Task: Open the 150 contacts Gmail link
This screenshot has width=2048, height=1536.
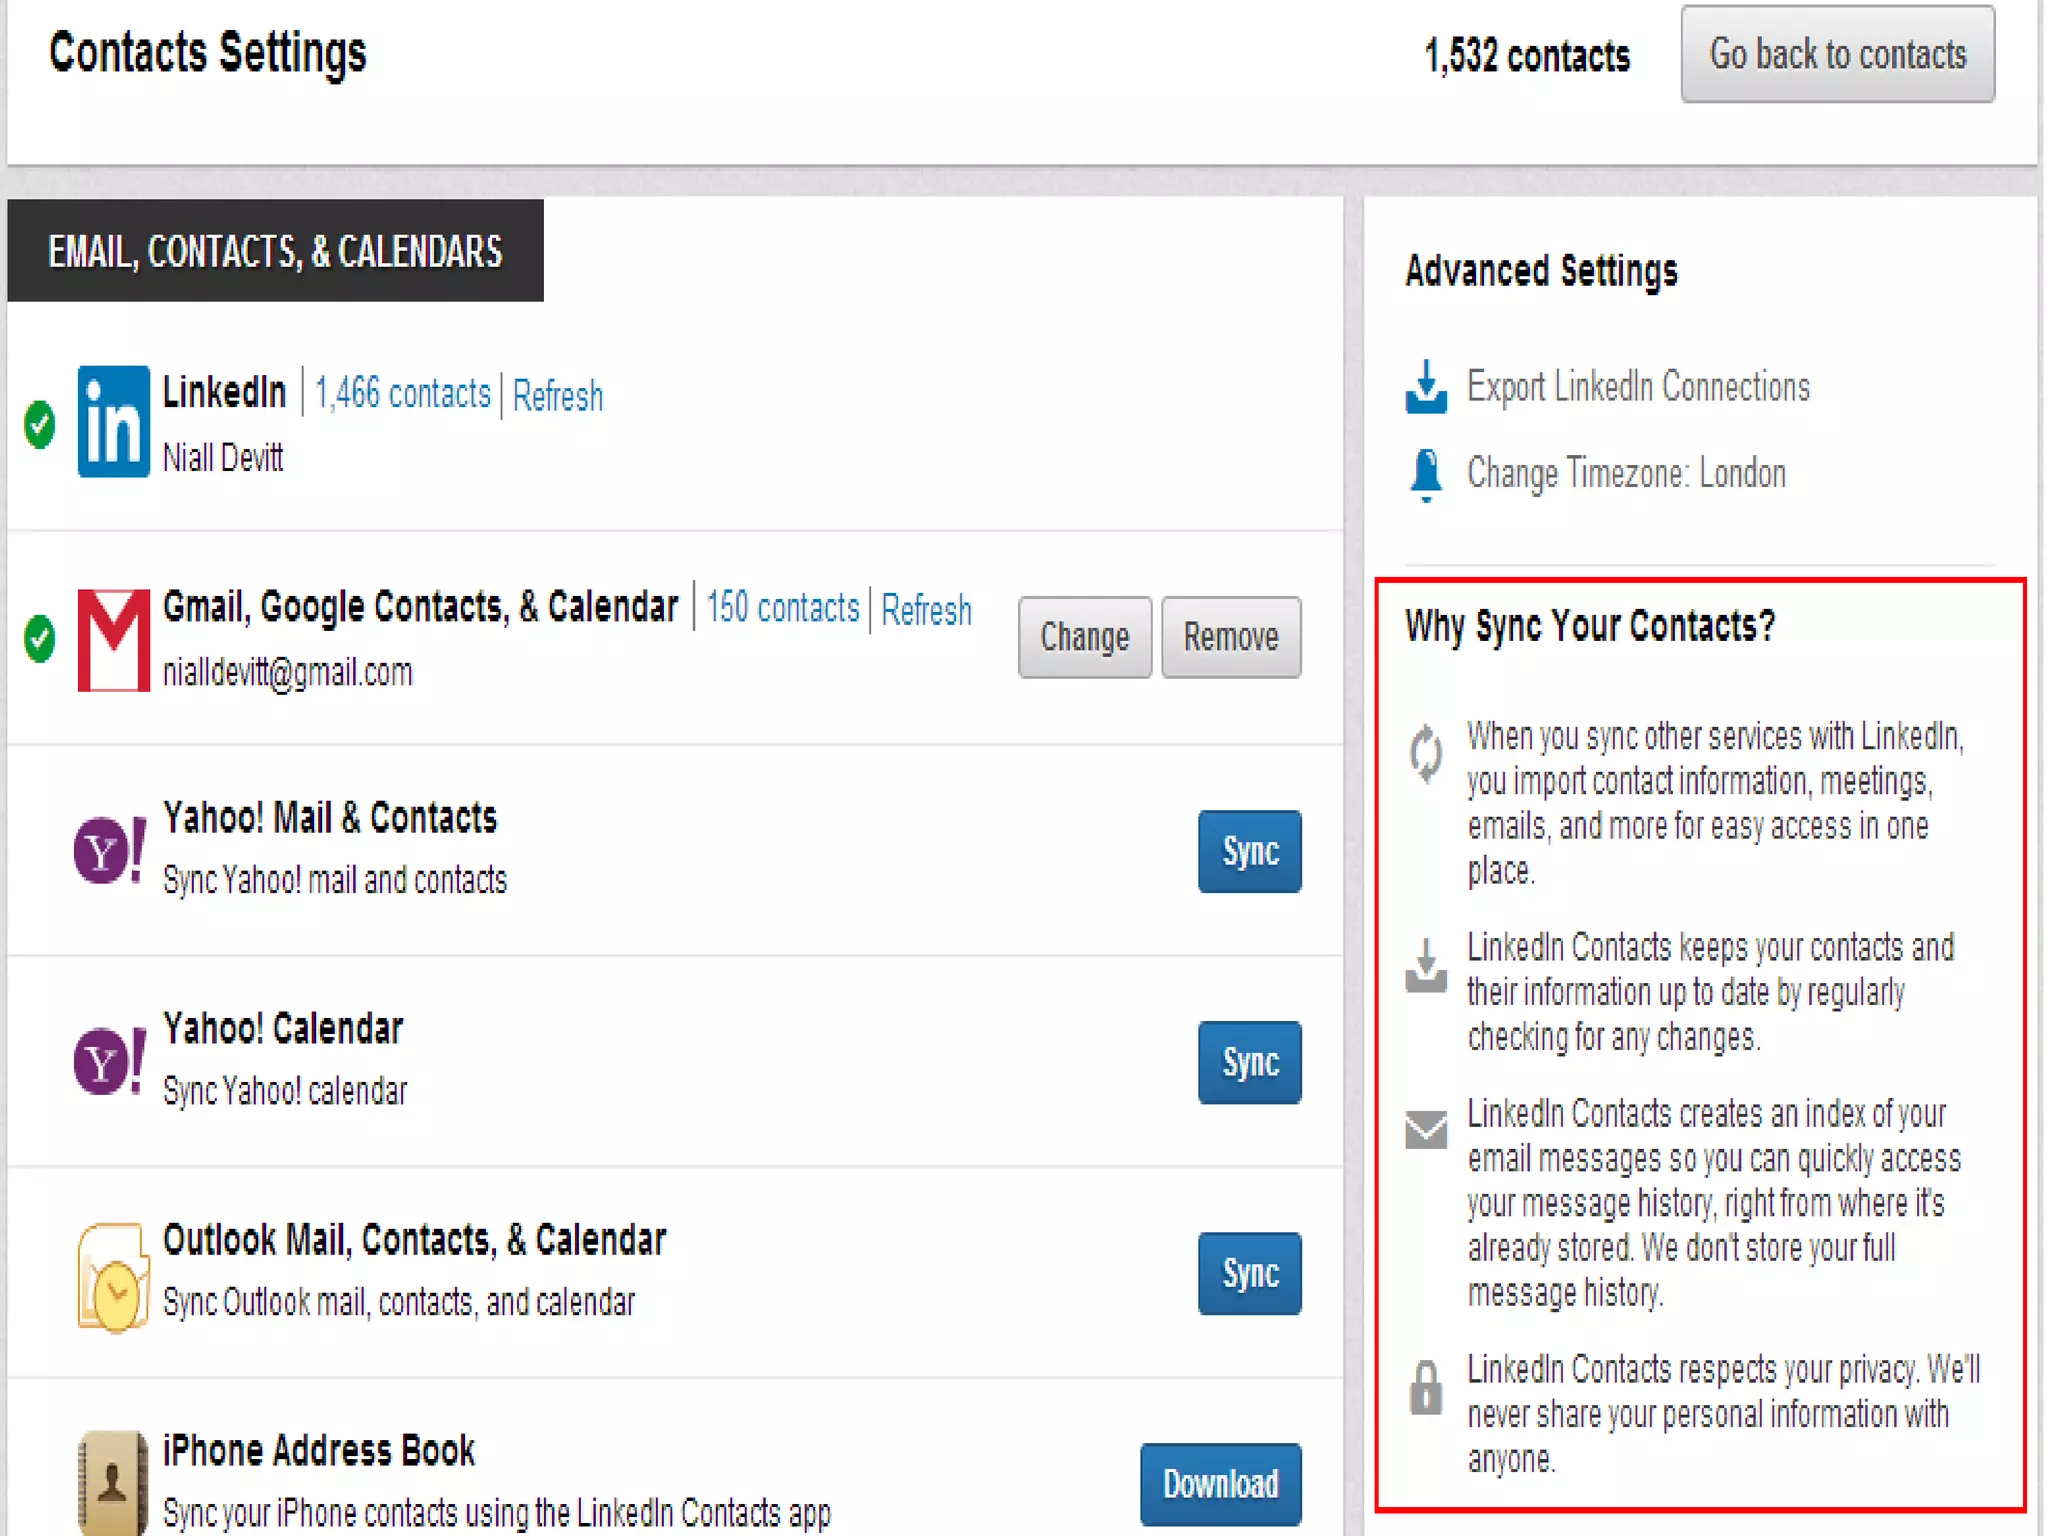Action: (x=782, y=608)
